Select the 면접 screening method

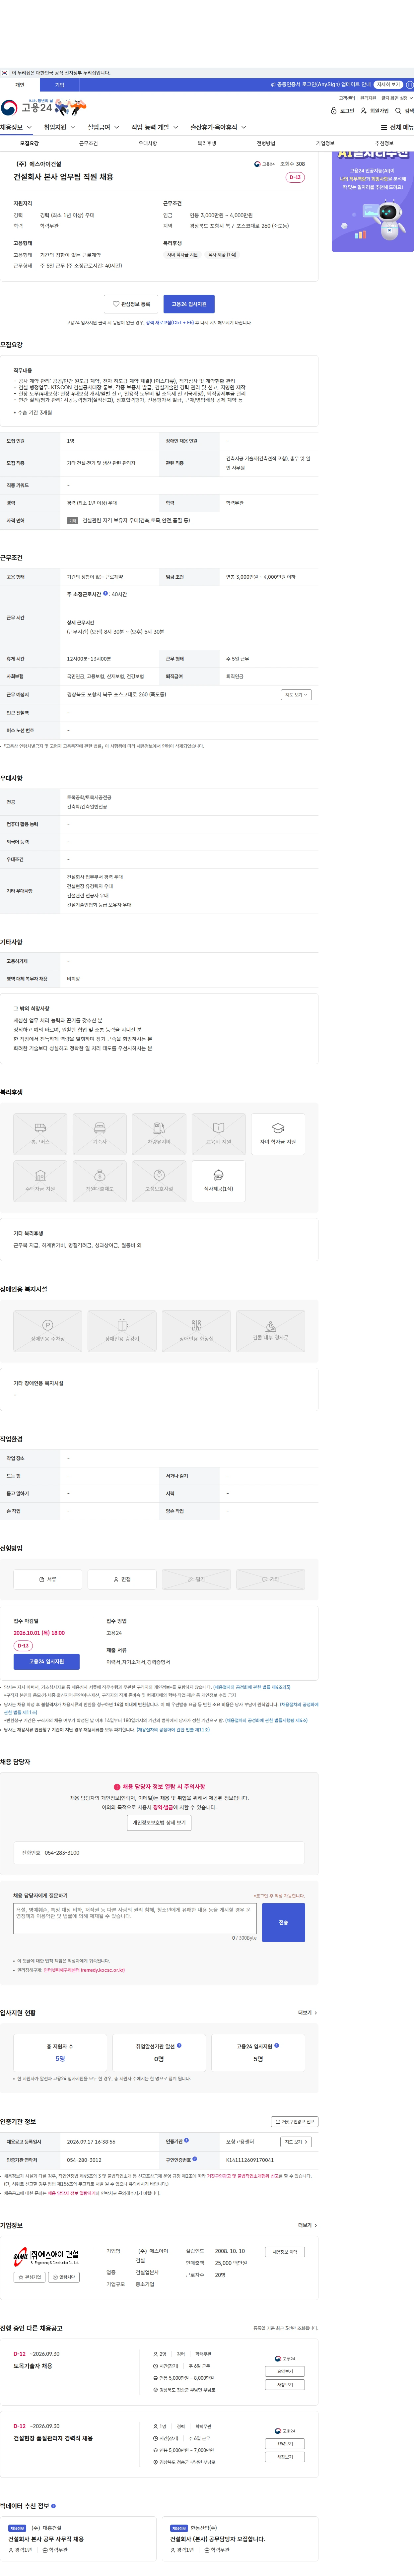122,1579
